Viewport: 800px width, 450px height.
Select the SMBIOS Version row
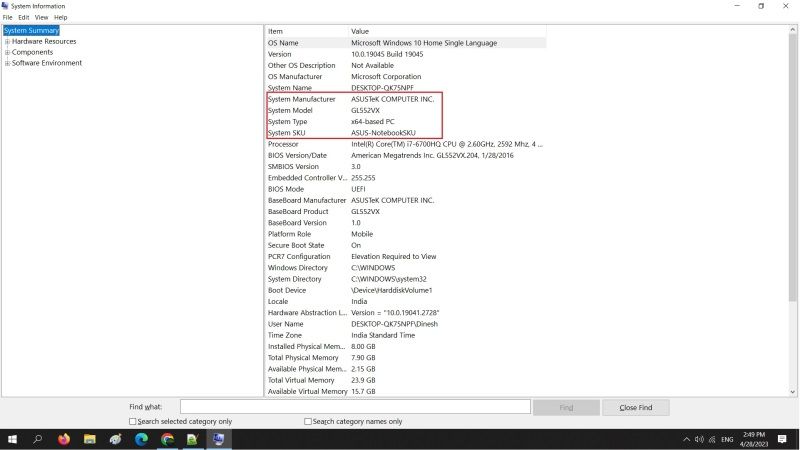pos(406,166)
